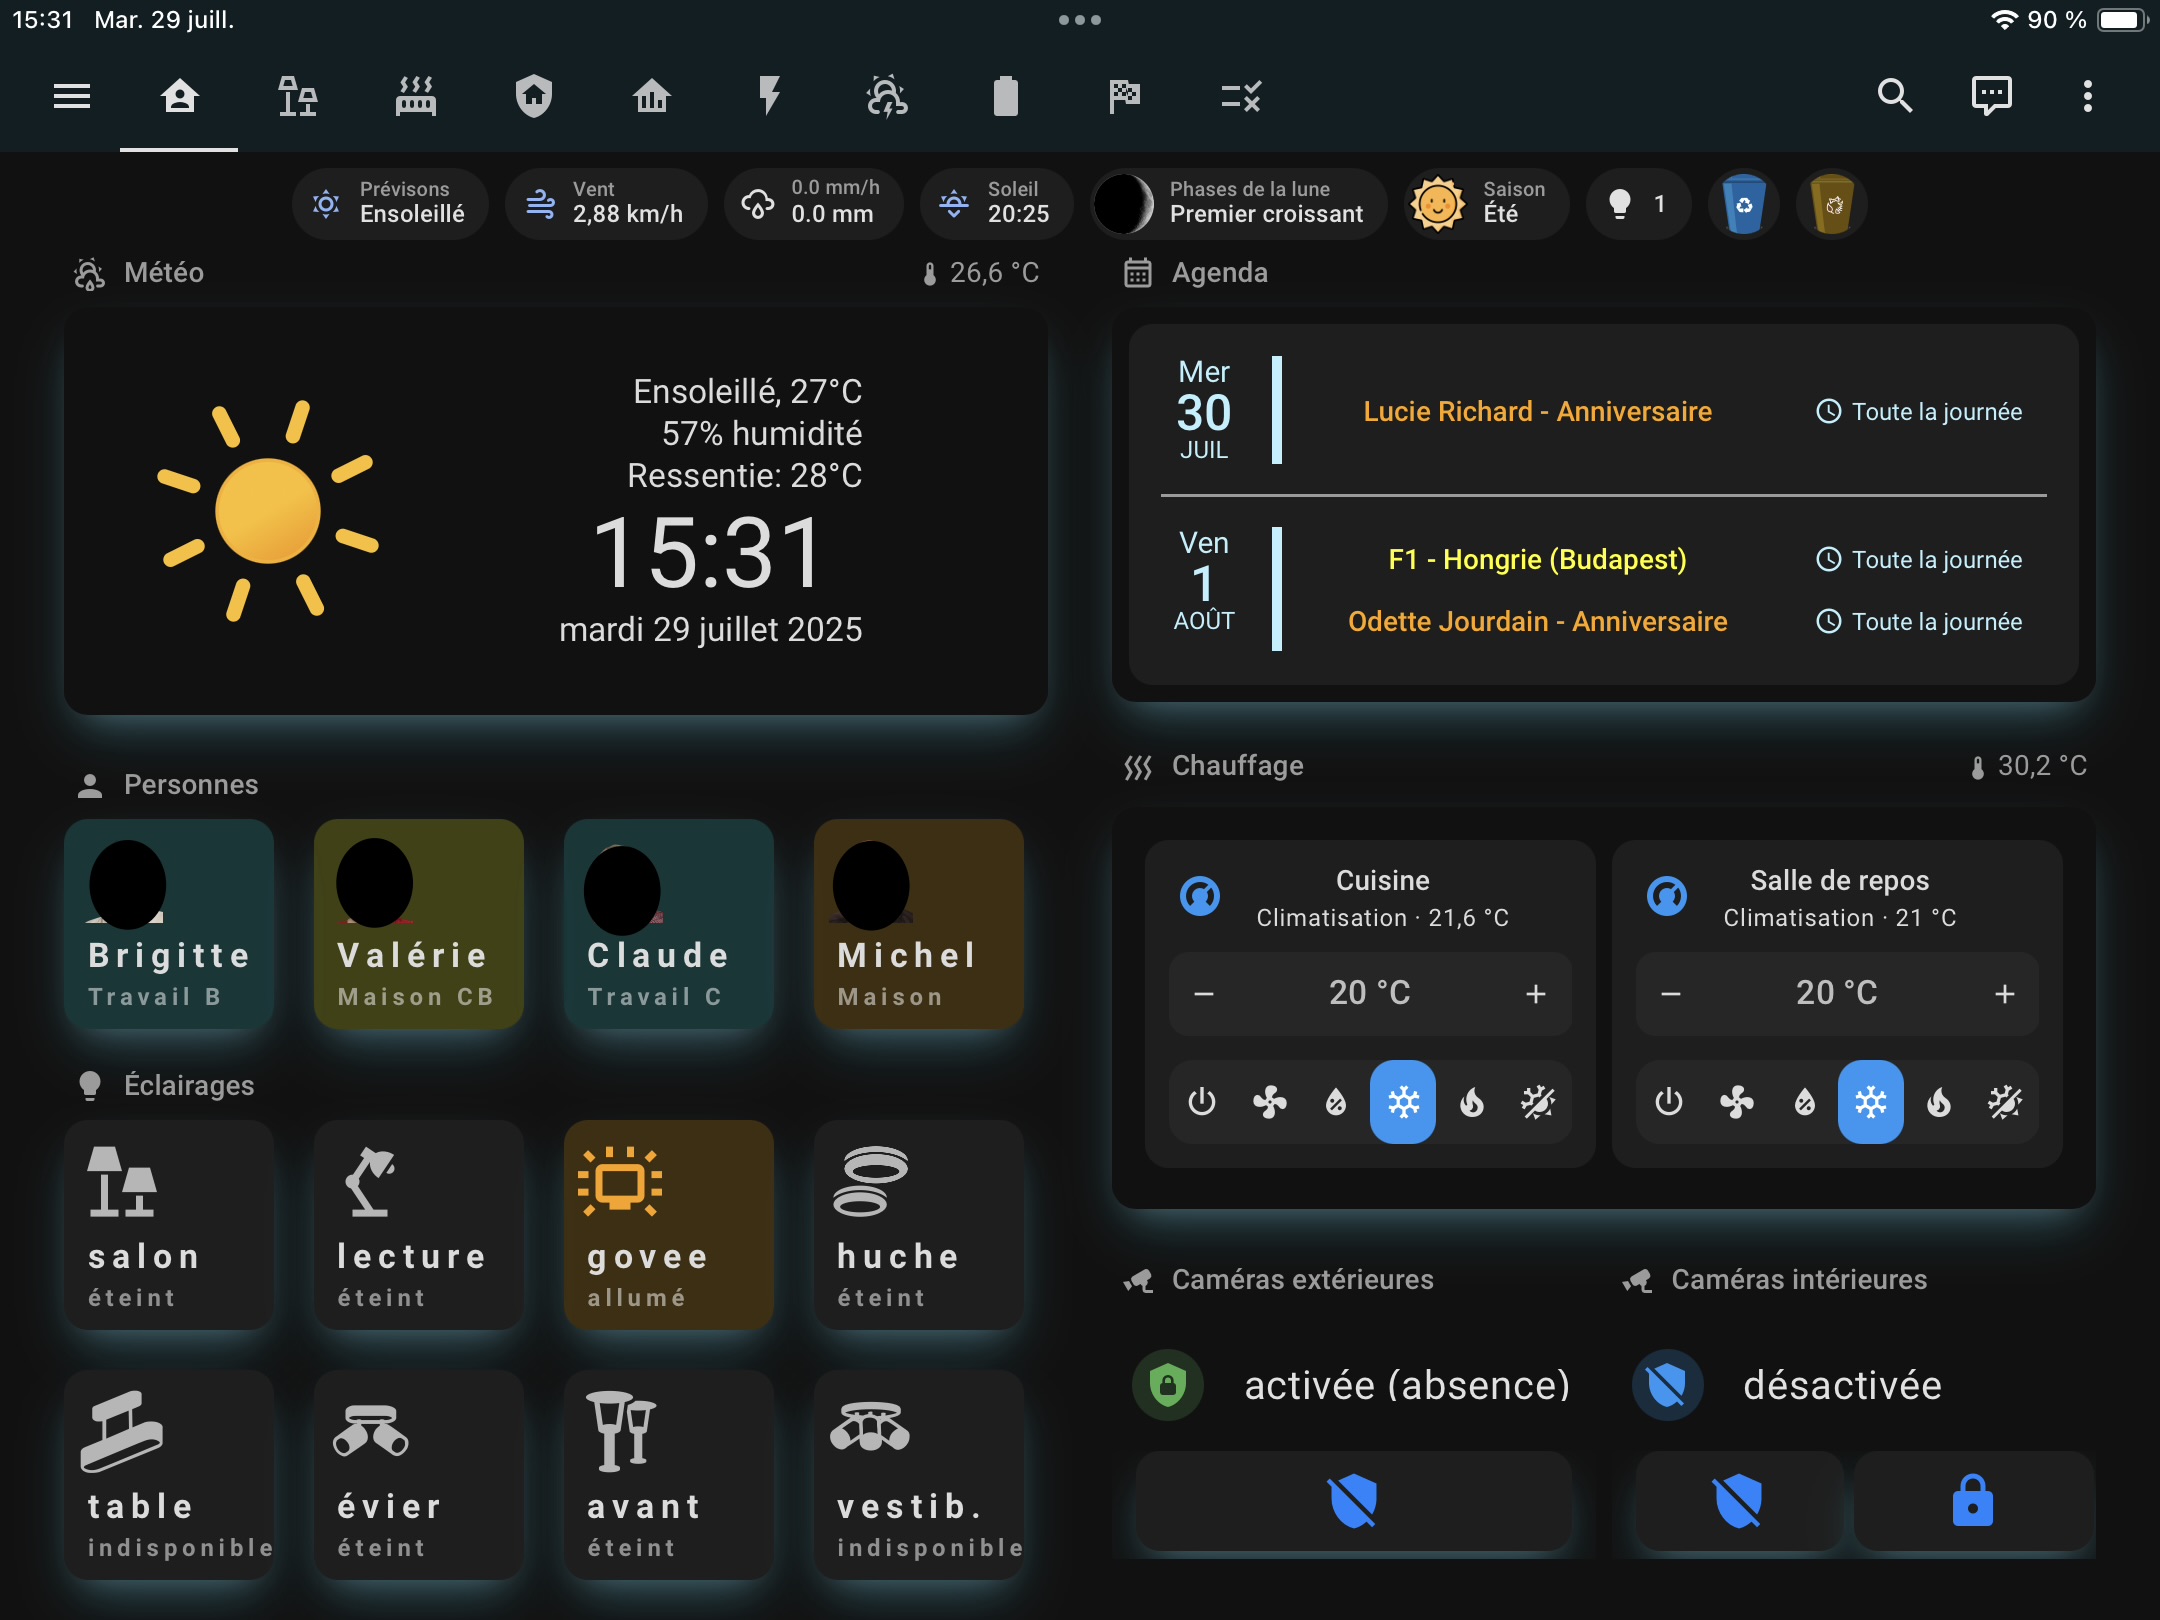
Task: Open the three-dot overflow menu
Action: coord(2087,97)
